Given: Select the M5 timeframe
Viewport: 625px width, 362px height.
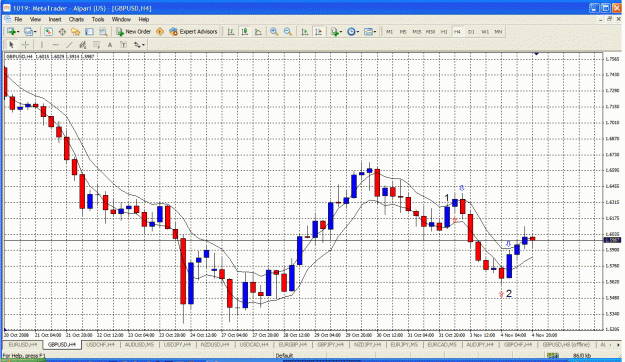Looking at the screenshot, I should point(403,31).
